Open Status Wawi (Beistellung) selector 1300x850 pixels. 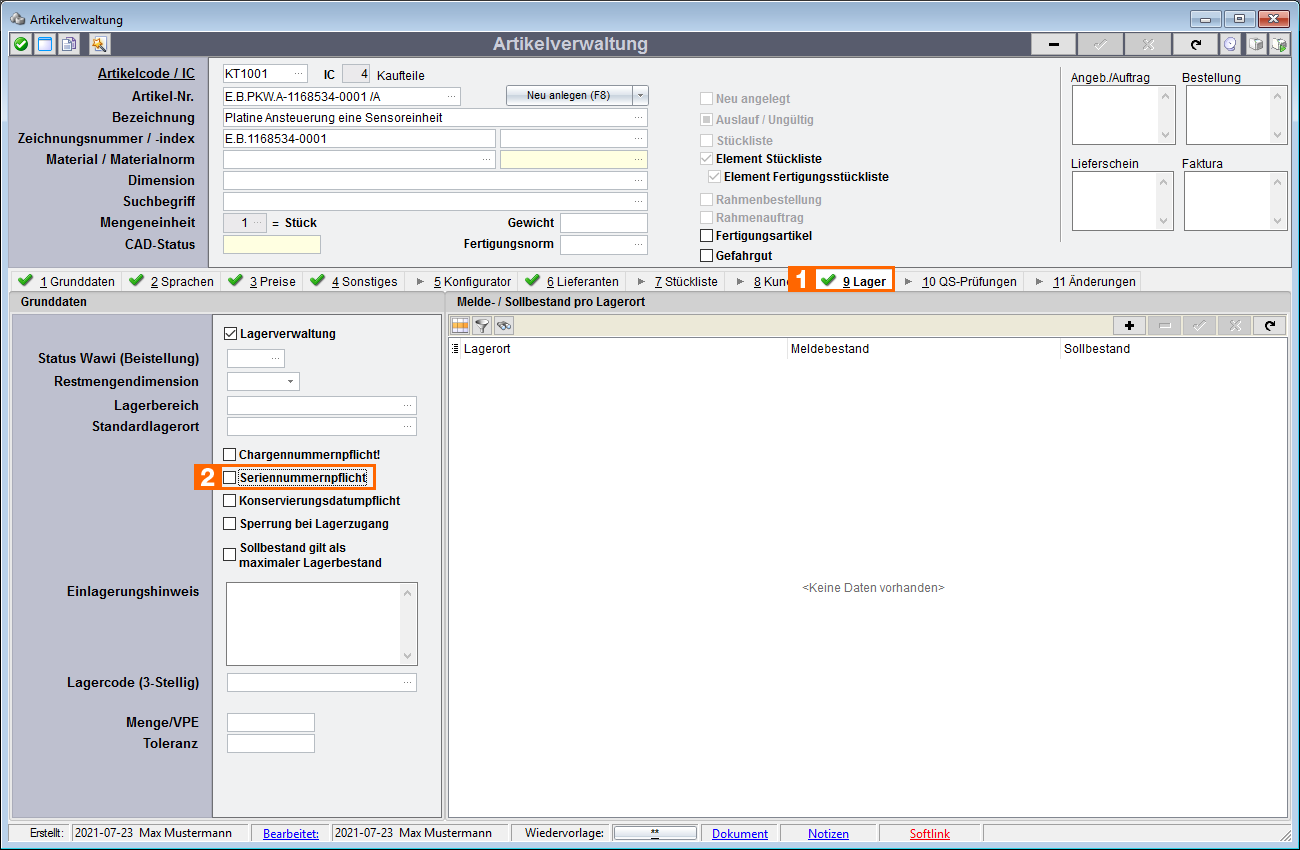coord(275,358)
